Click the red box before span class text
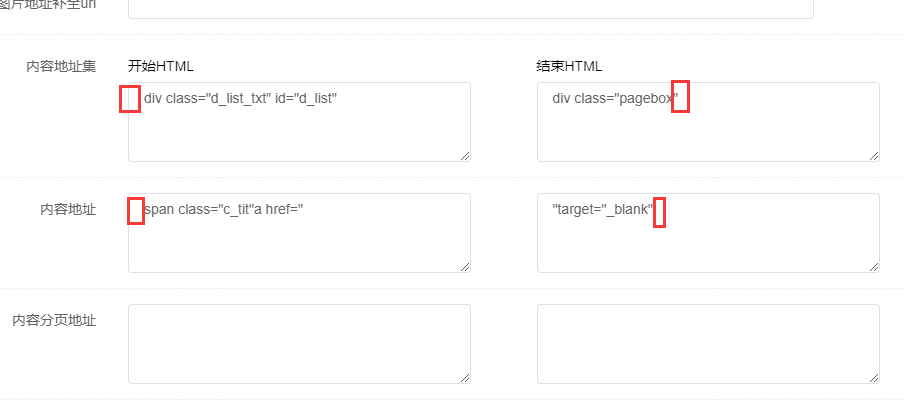The height and width of the screenshot is (407, 907). pyautogui.click(x=136, y=211)
